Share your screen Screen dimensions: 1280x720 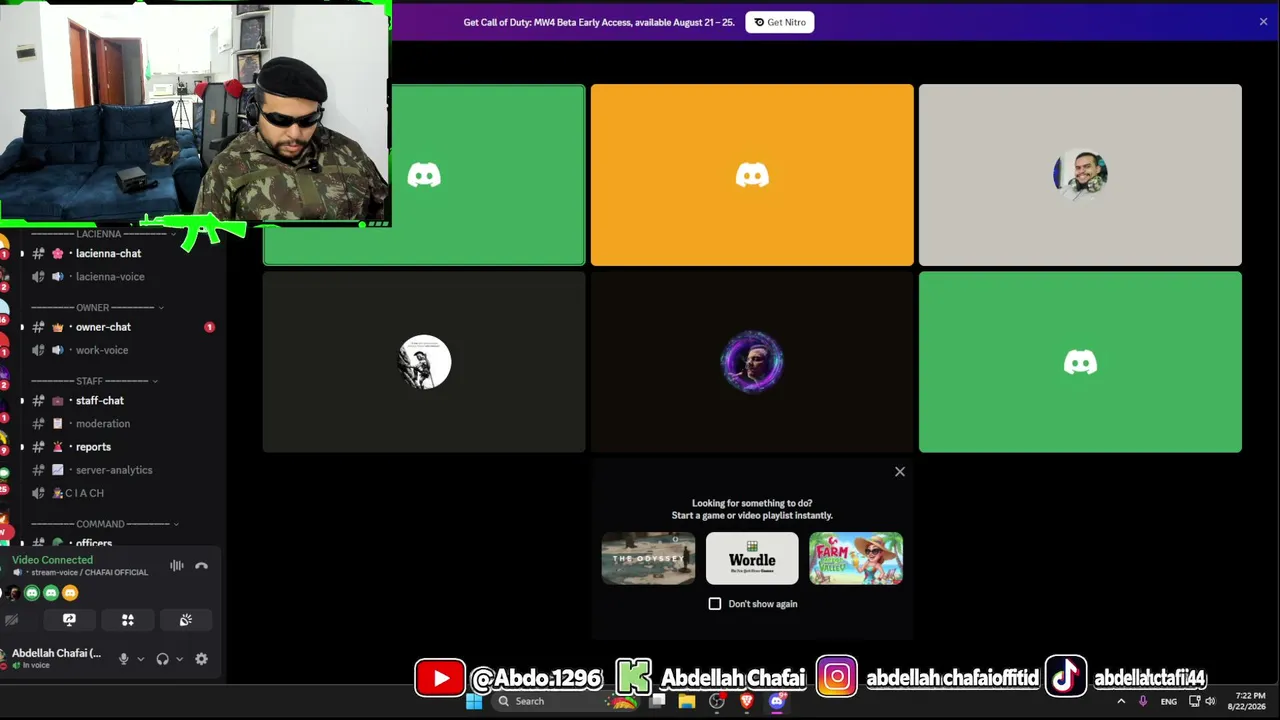[69, 620]
